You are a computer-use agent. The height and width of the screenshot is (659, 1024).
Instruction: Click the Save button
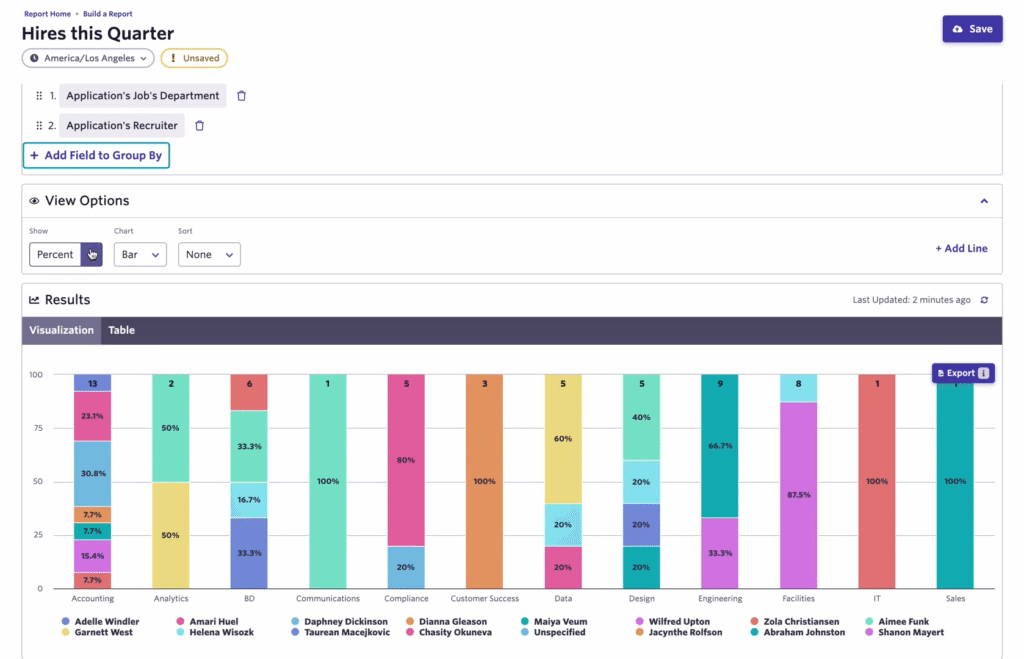[x=972, y=29]
